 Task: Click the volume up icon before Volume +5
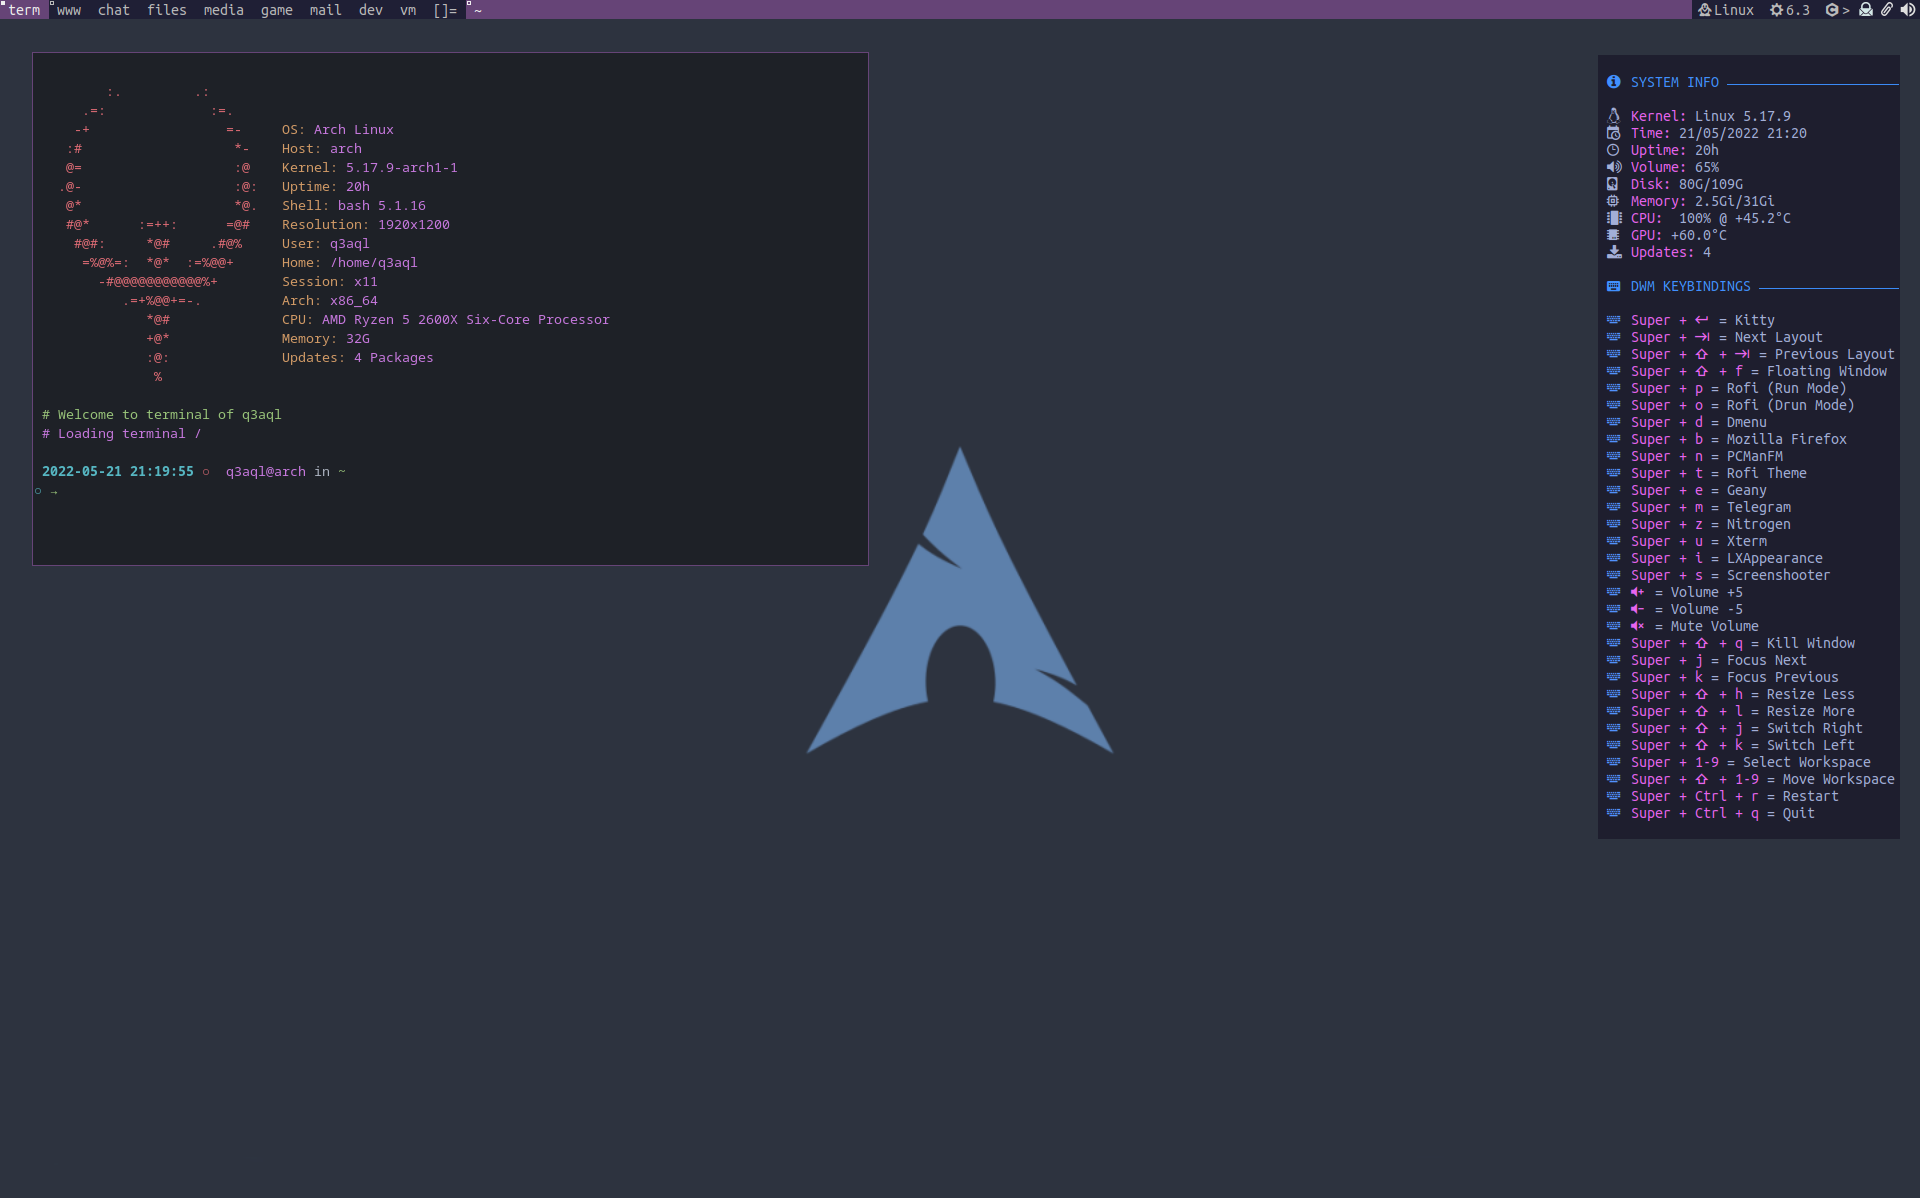click(x=1637, y=592)
